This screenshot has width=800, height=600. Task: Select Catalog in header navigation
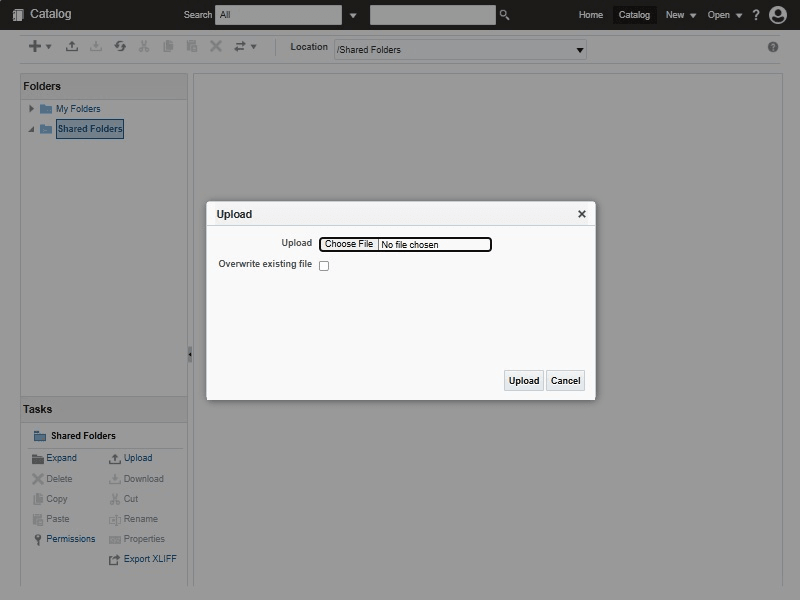coord(634,15)
